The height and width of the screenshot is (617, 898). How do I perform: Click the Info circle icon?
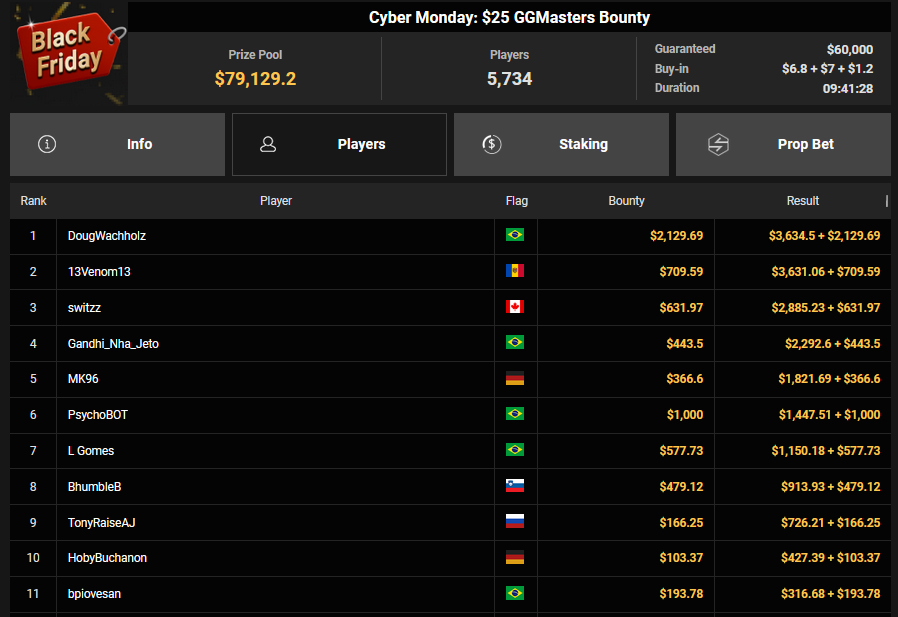tap(47, 144)
